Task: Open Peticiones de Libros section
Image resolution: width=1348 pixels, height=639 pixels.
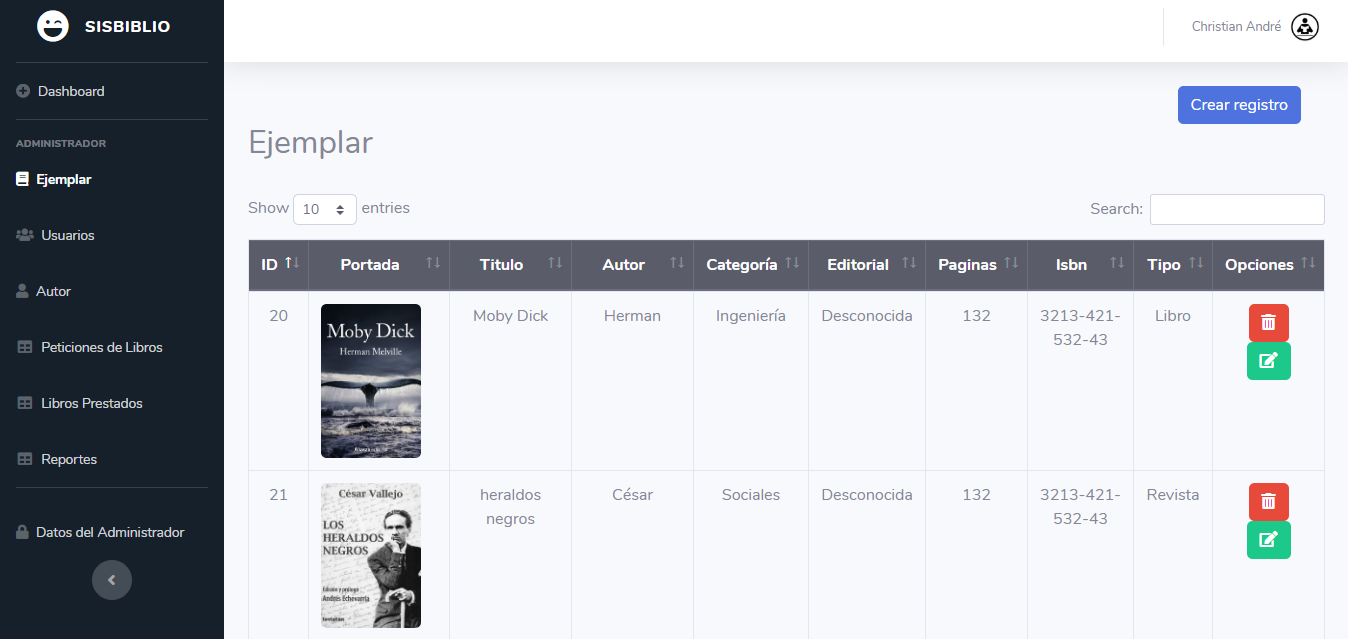Action: point(90,347)
